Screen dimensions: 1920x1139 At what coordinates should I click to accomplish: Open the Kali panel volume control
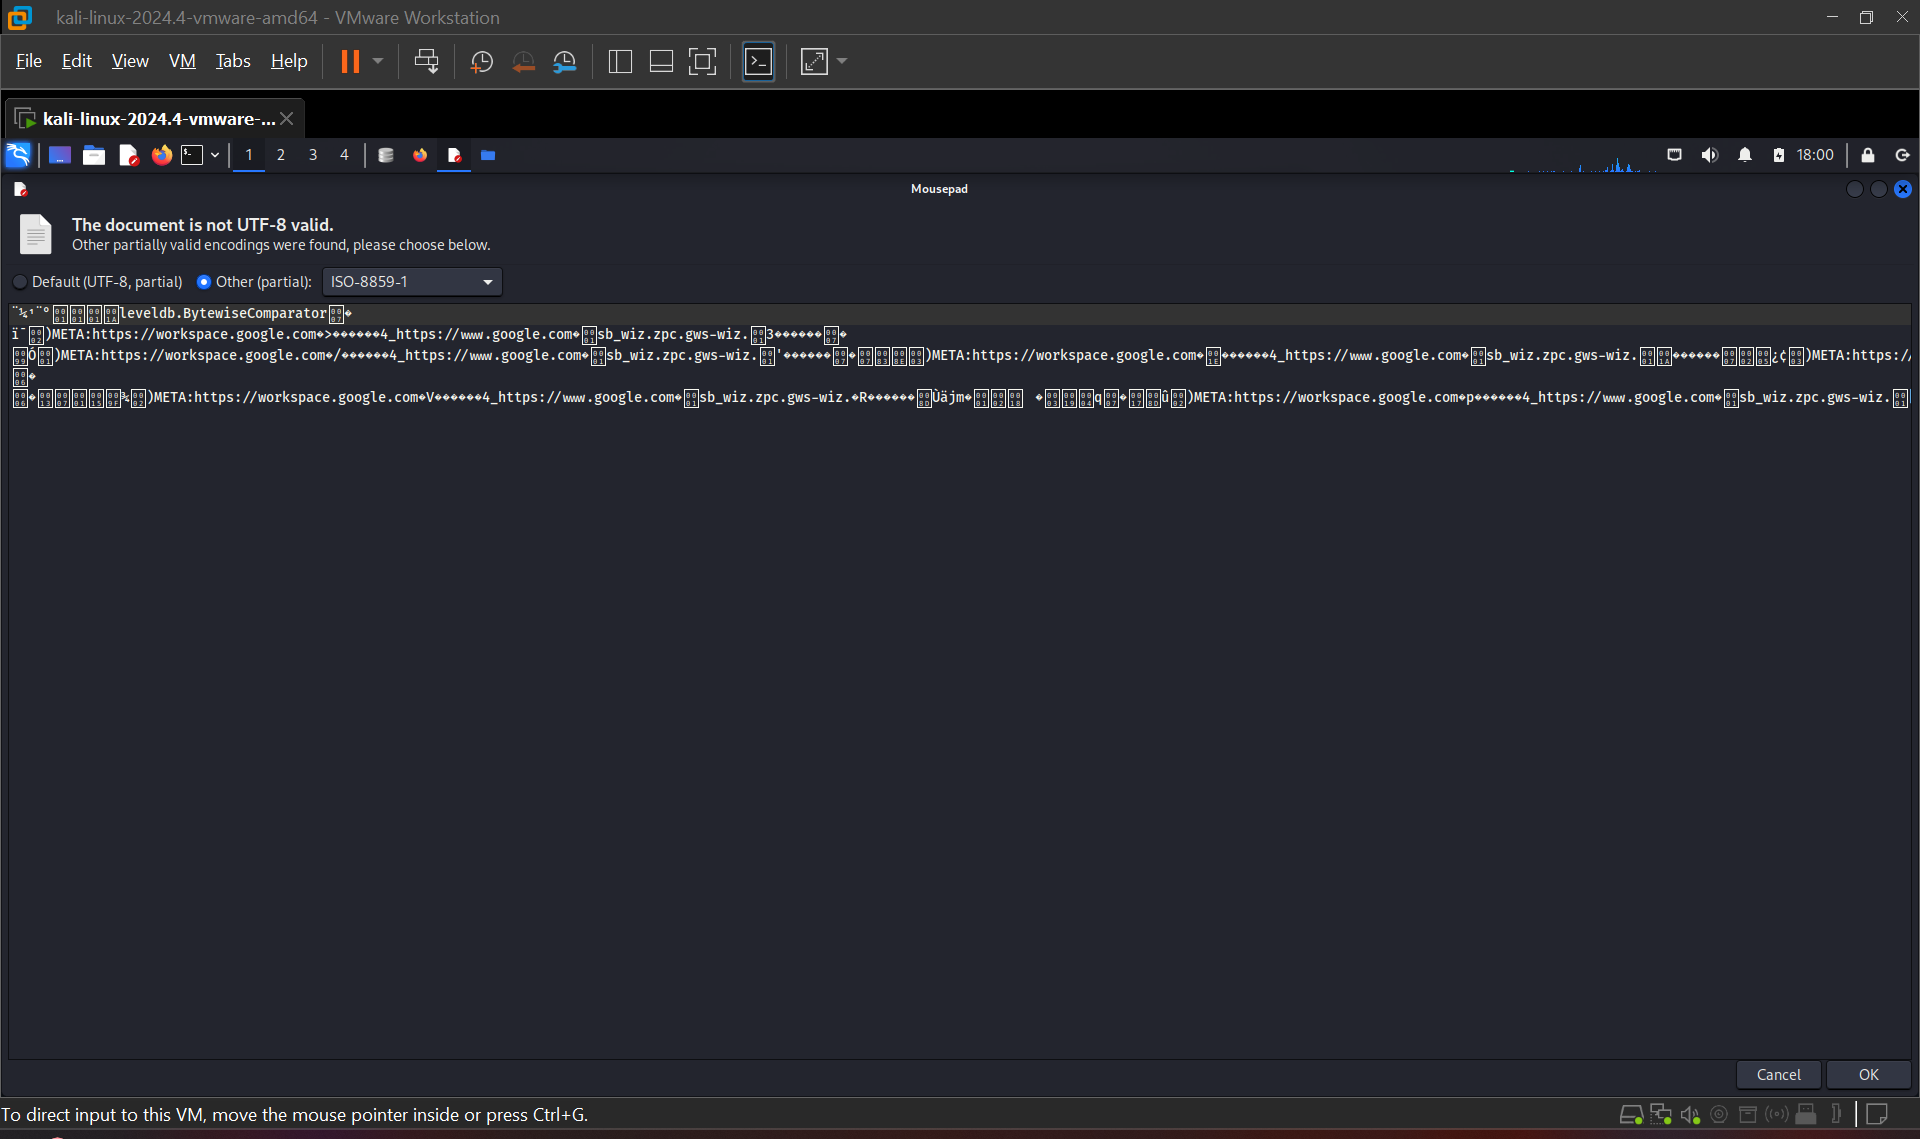tap(1710, 155)
